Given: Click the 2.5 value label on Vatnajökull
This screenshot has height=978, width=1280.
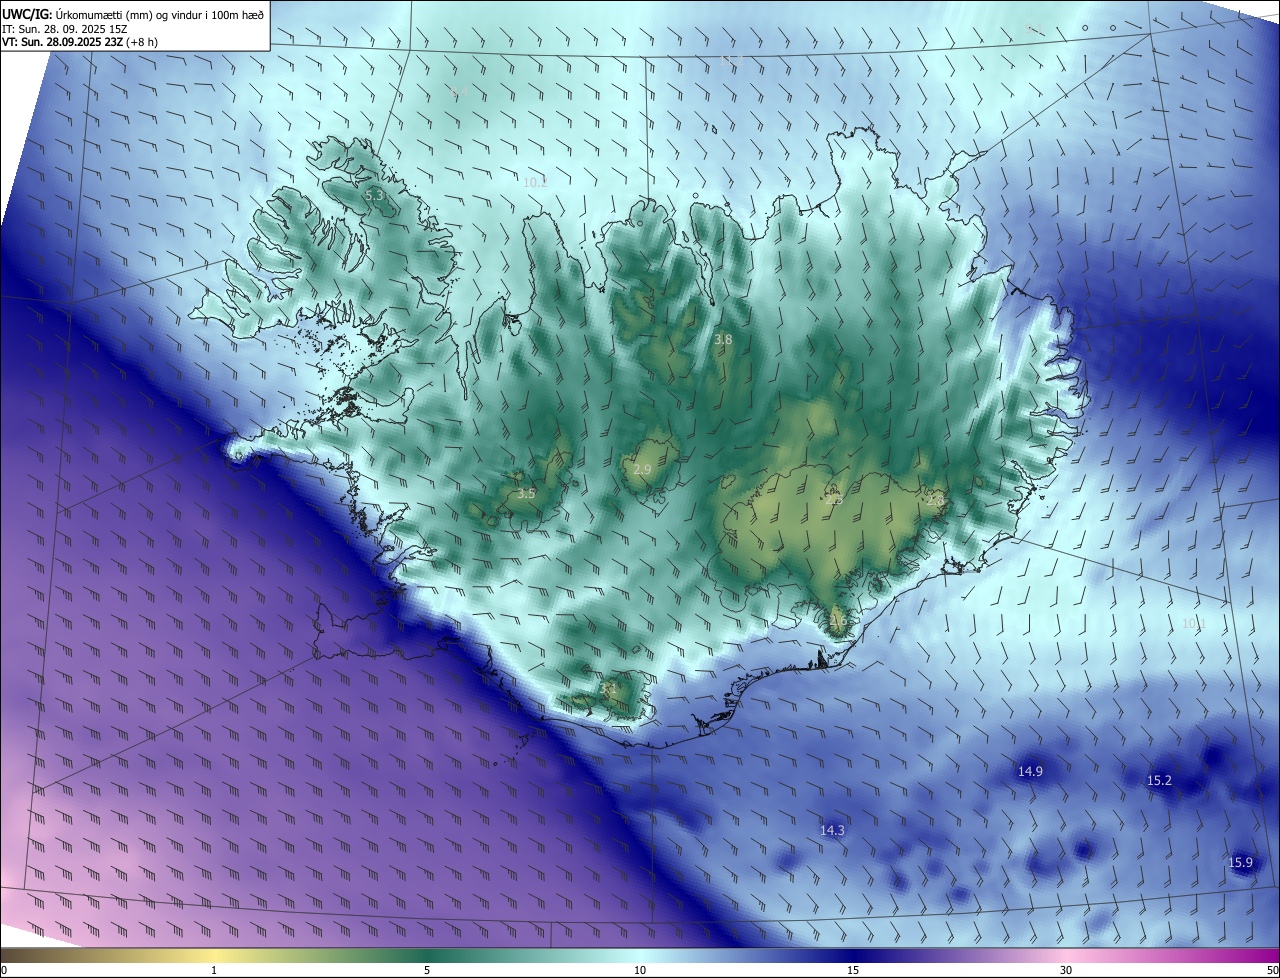Looking at the screenshot, I should coord(834,499).
